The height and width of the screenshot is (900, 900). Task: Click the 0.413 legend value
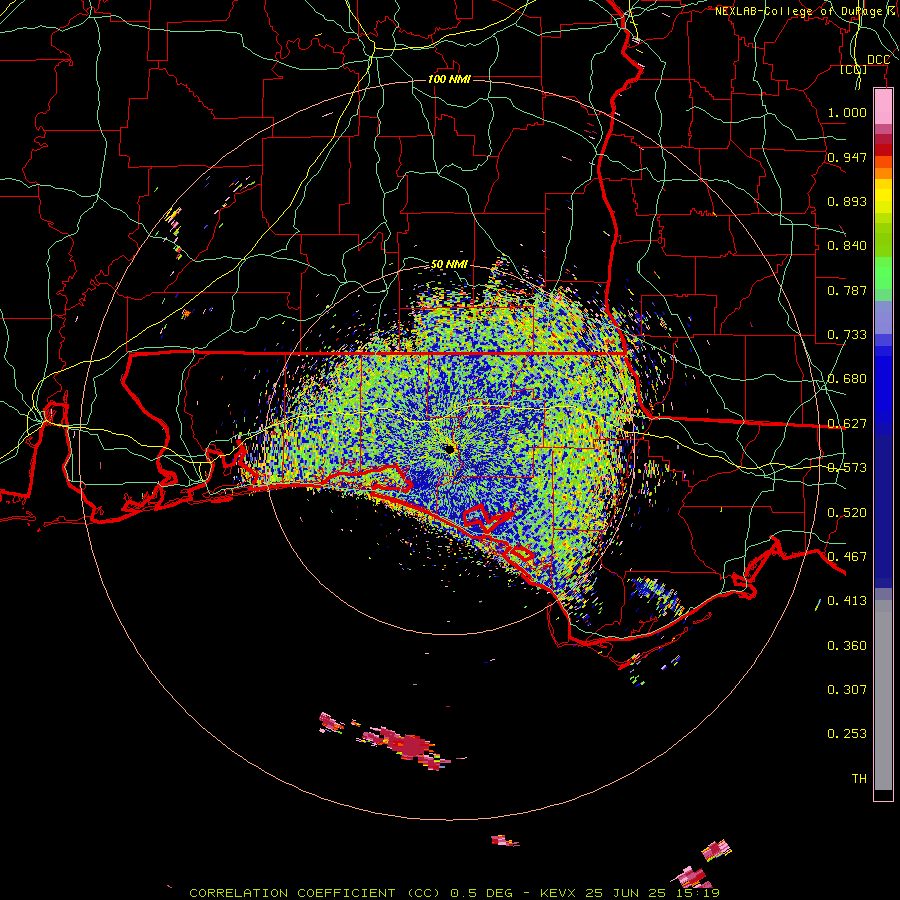point(847,601)
